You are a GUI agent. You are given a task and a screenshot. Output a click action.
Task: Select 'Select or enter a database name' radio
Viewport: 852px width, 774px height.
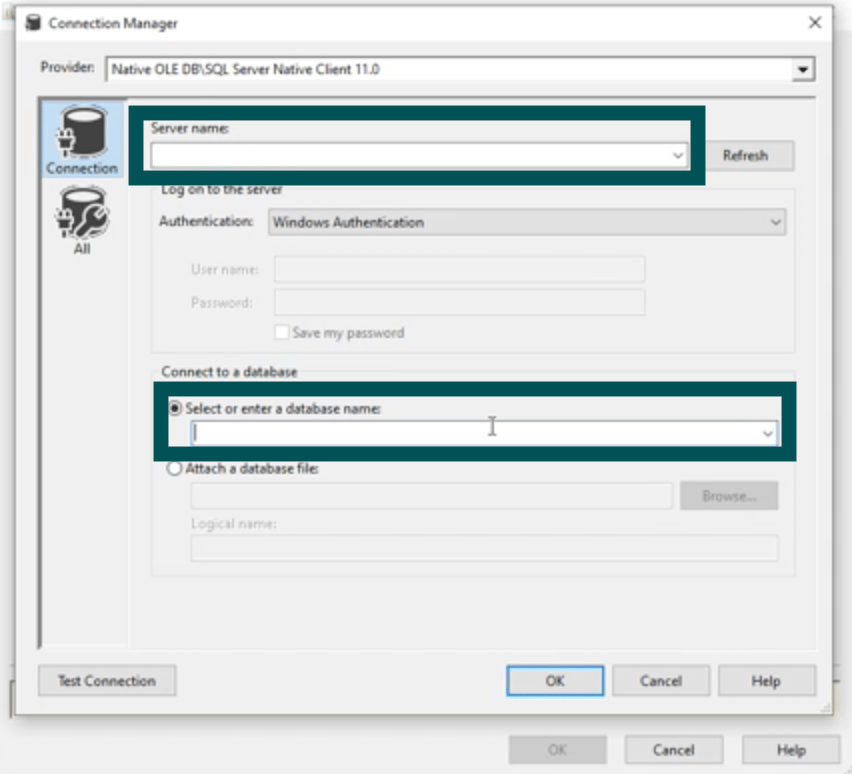pos(175,408)
